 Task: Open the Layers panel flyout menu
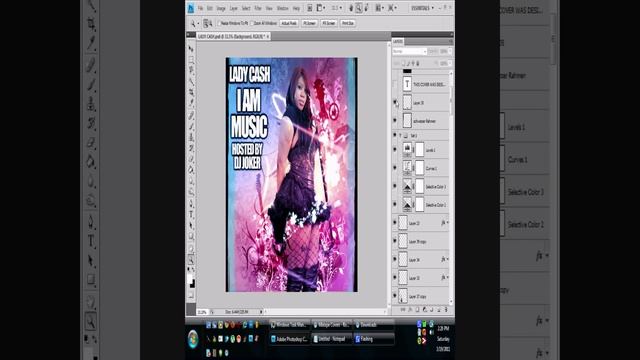(x=451, y=42)
